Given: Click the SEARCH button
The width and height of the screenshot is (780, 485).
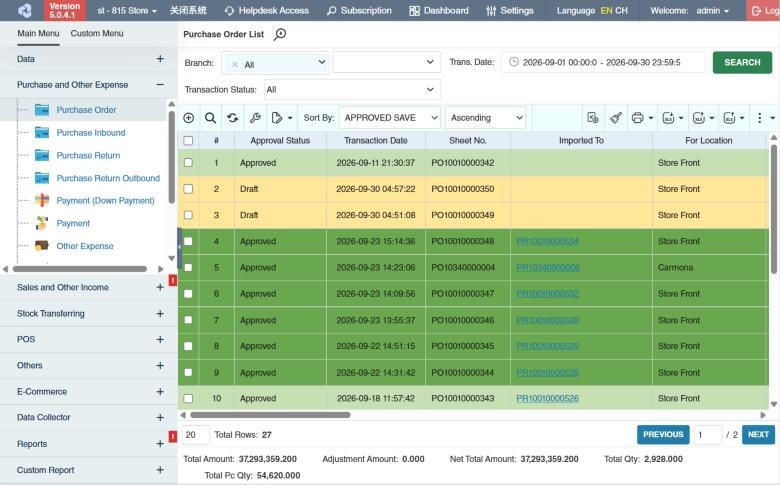Looking at the screenshot, I should [x=742, y=62].
